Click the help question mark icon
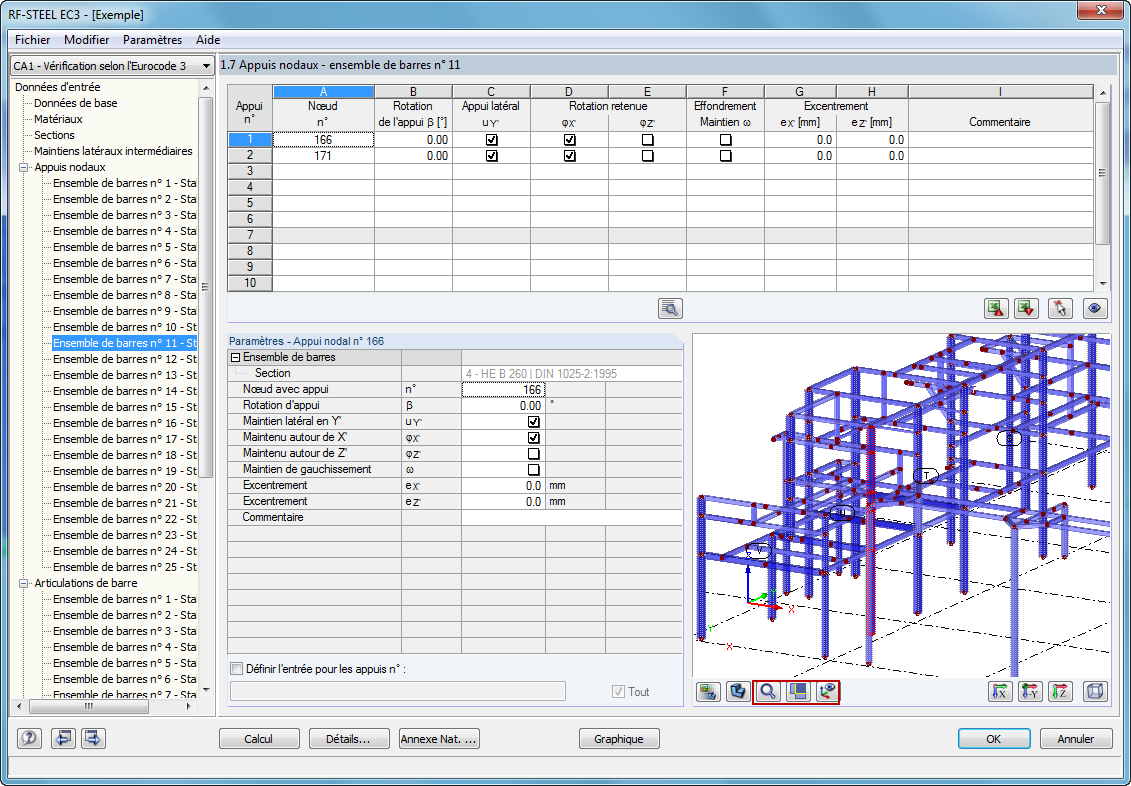 (30, 738)
